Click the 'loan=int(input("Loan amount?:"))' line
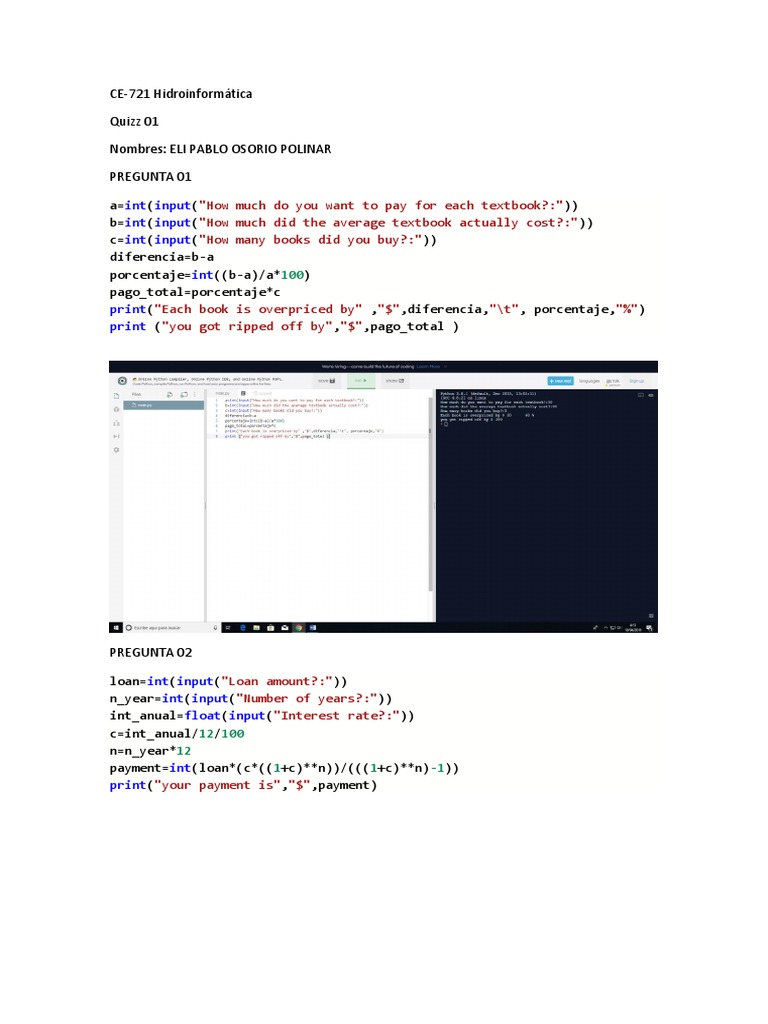Viewport: 768px width, 1024px height. point(229,681)
